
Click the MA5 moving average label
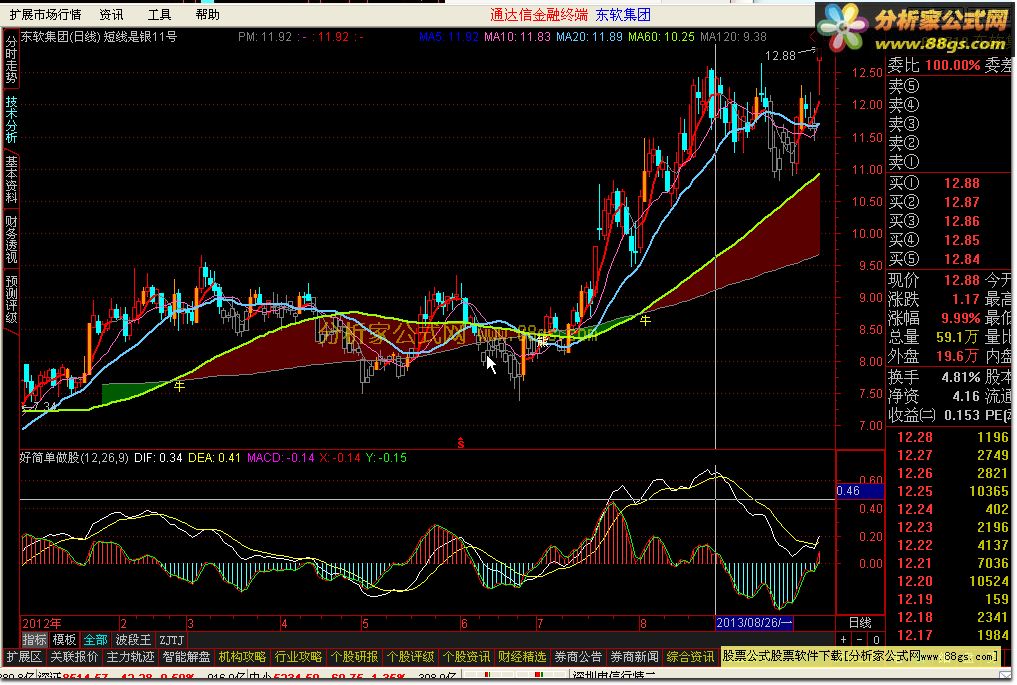pos(449,37)
